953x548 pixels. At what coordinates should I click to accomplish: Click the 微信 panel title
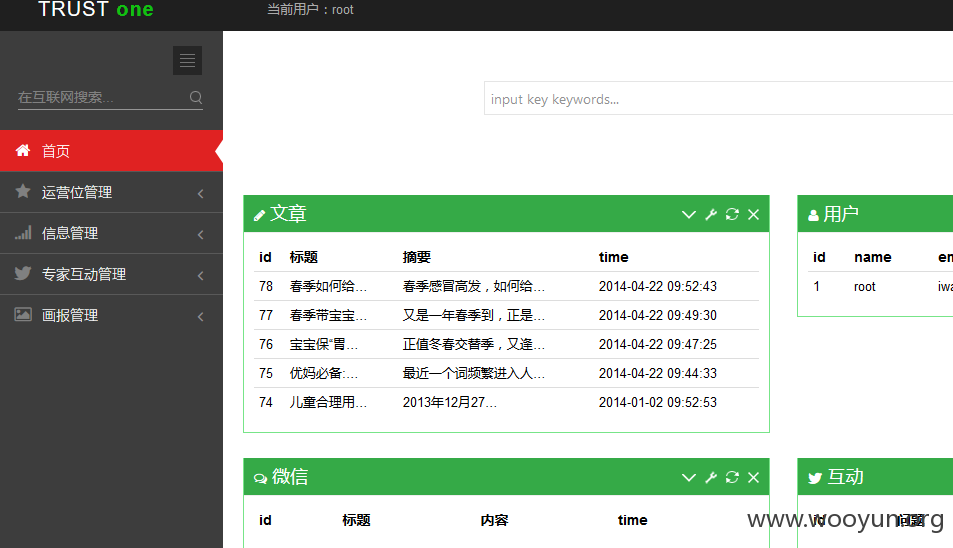tap(290, 477)
